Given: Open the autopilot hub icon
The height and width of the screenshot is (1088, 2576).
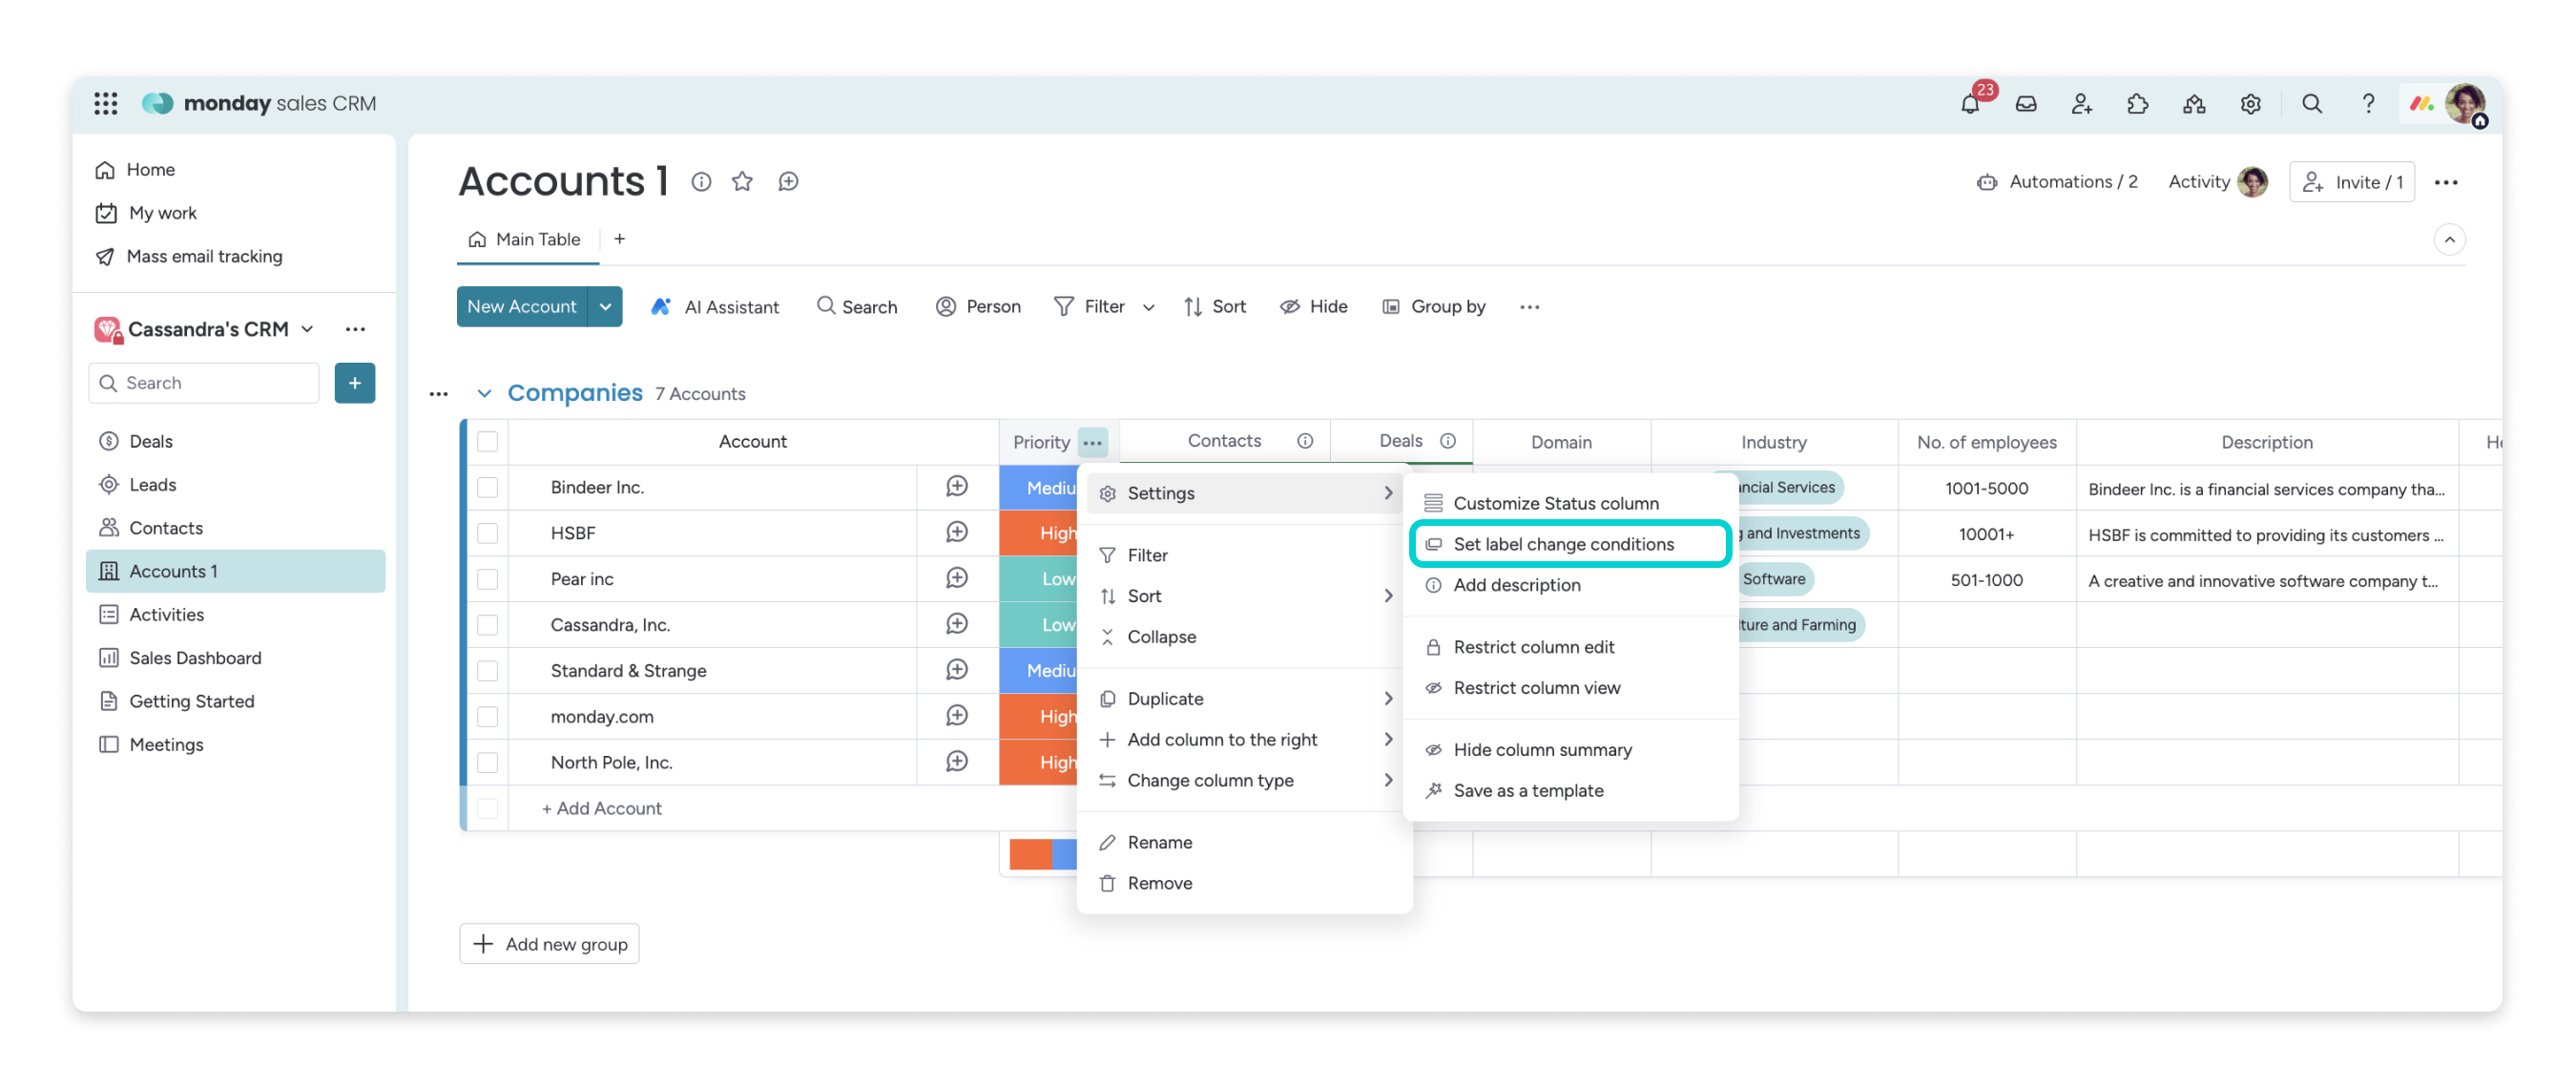Looking at the screenshot, I should (2194, 103).
